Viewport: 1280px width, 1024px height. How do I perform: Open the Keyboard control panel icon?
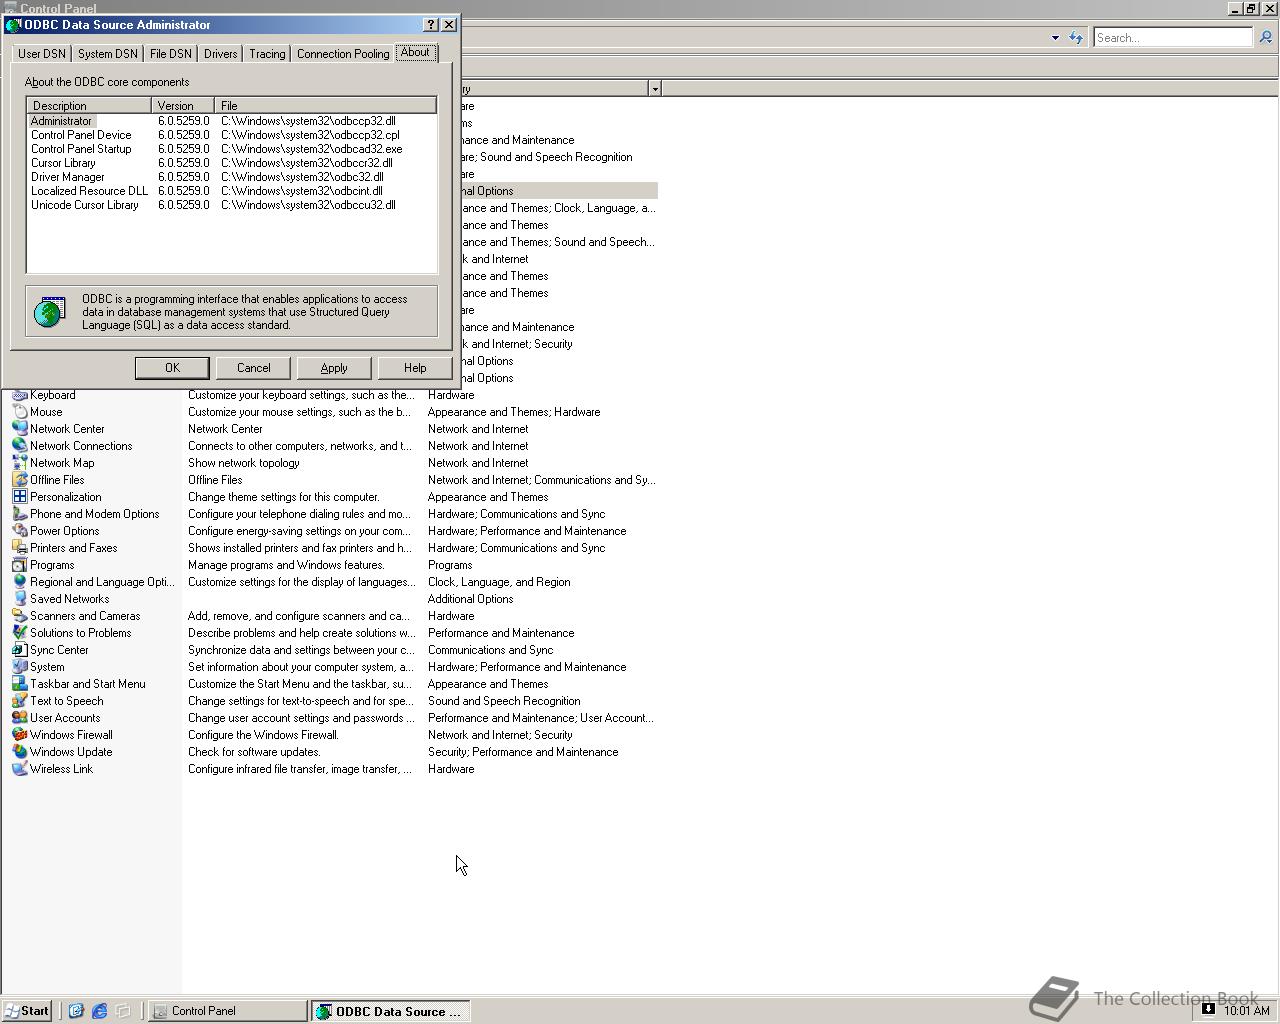(x=19, y=395)
